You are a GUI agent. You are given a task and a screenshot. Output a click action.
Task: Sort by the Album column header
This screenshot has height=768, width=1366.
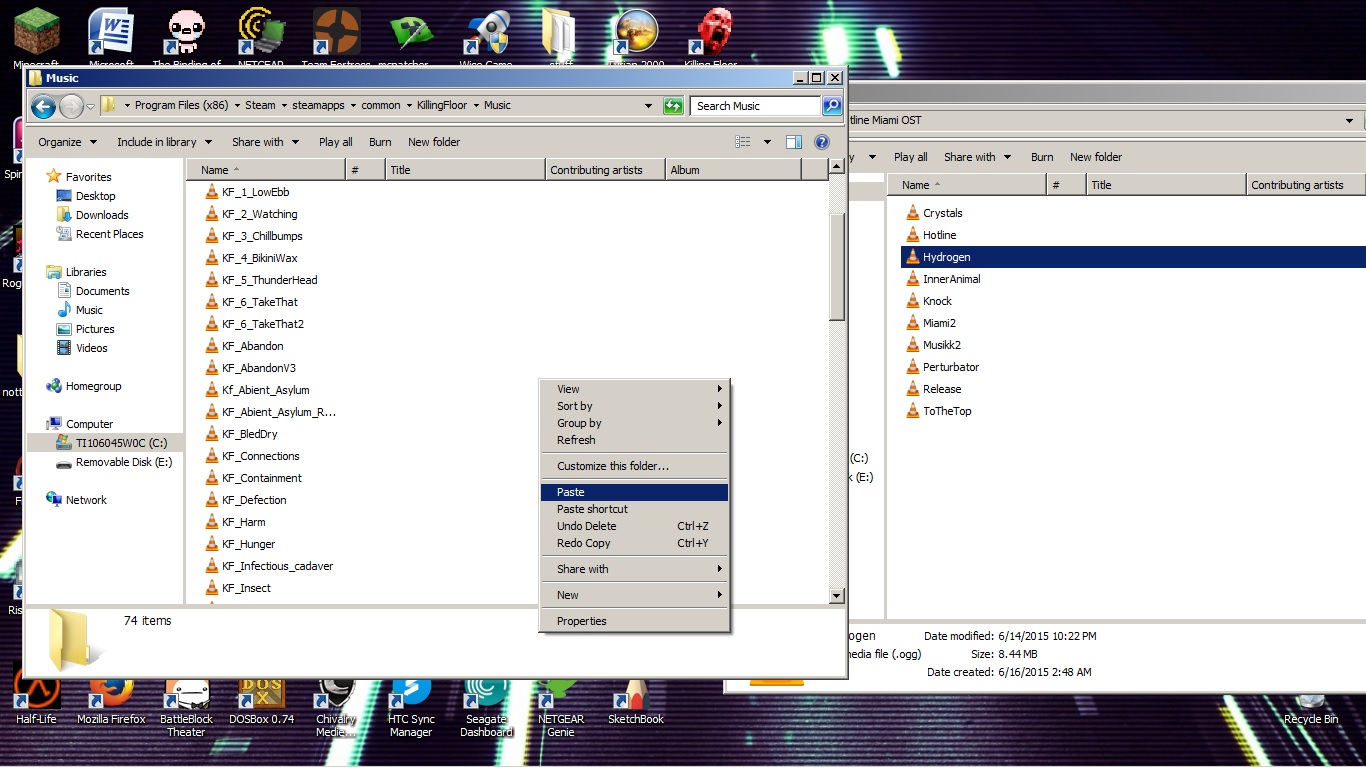tap(733, 170)
